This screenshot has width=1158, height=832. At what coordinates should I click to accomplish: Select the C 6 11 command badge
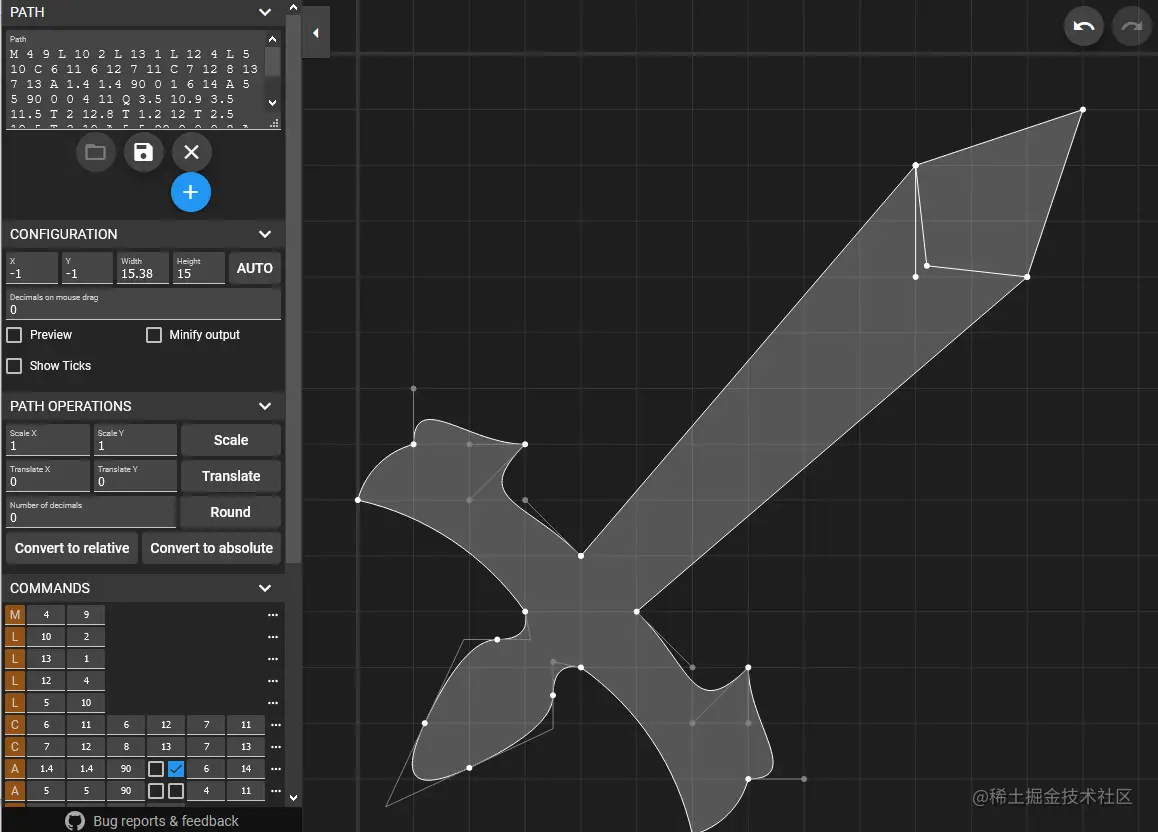tap(15, 725)
